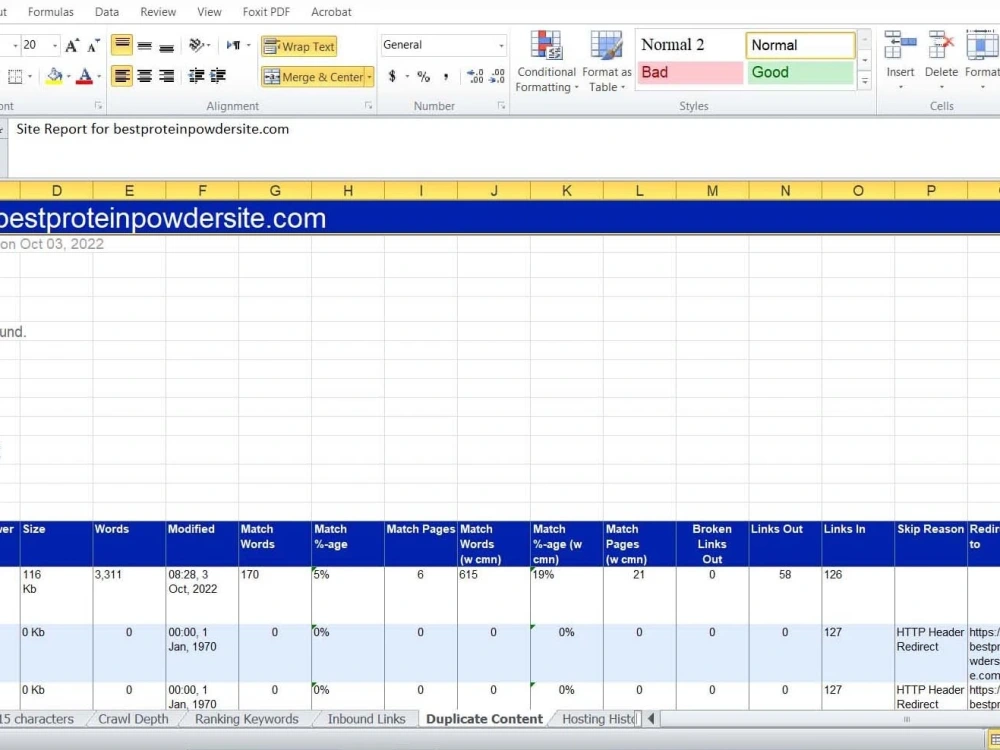The width and height of the screenshot is (1000, 750).
Task: Open the Data ribbon tab
Action: tap(107, 12)
